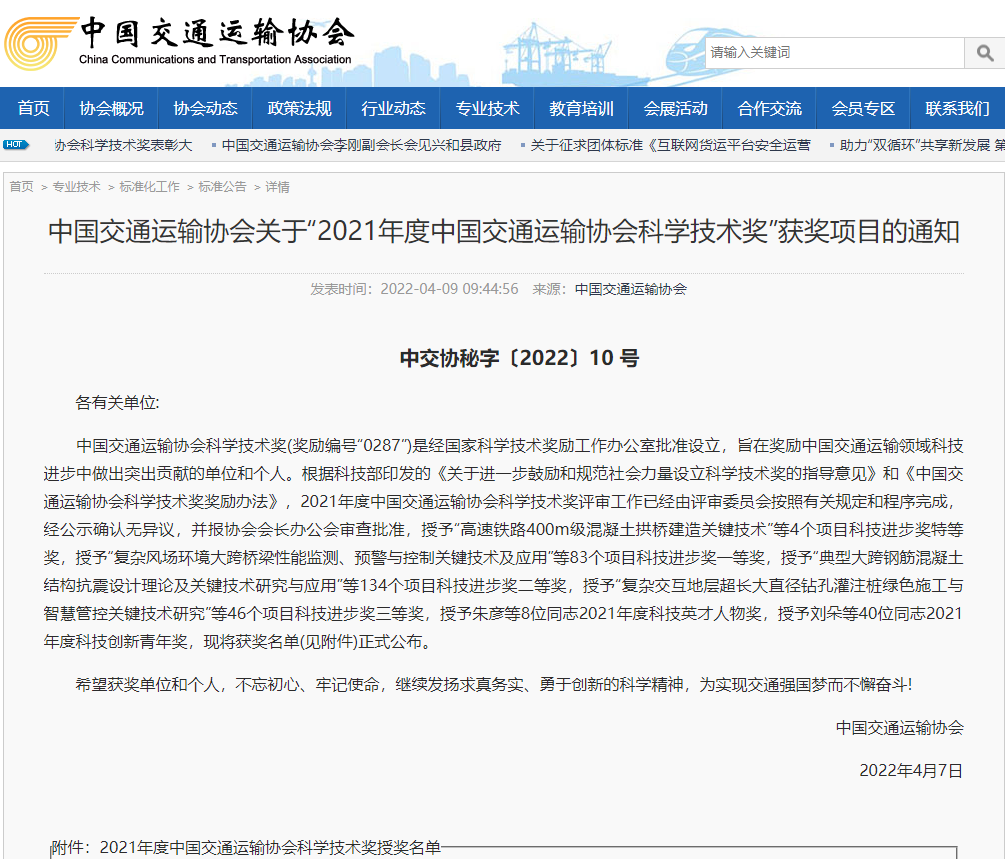This screenshot has width=1005, height=859.
Task: Open the 政策法规 navigation item
Action: coord(299,108)
